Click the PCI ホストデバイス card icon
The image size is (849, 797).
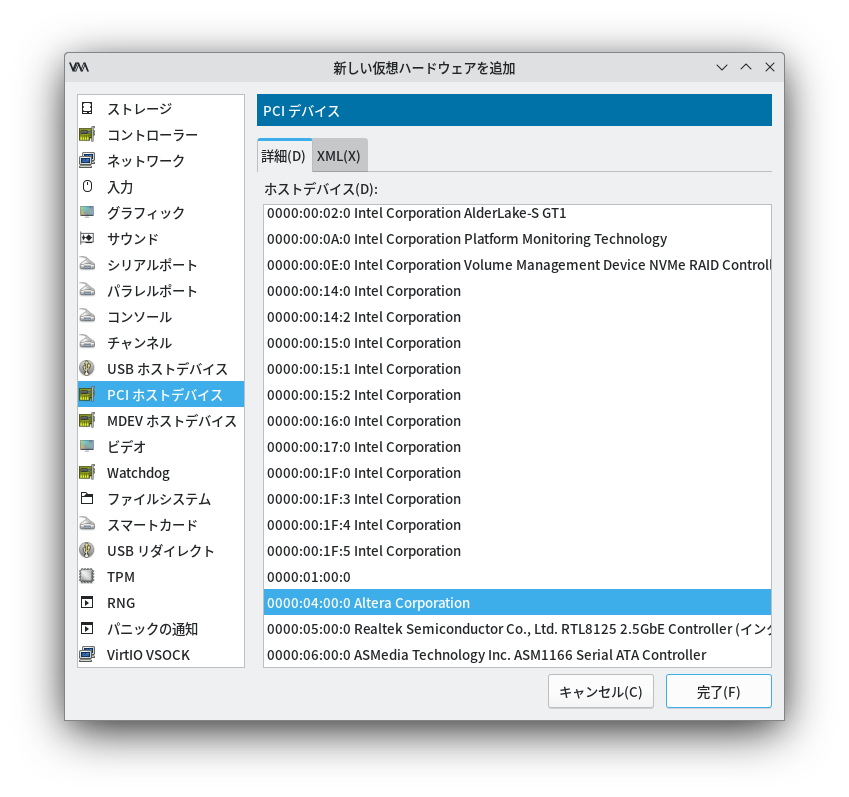pyautogui.click(x=87, y=394)
